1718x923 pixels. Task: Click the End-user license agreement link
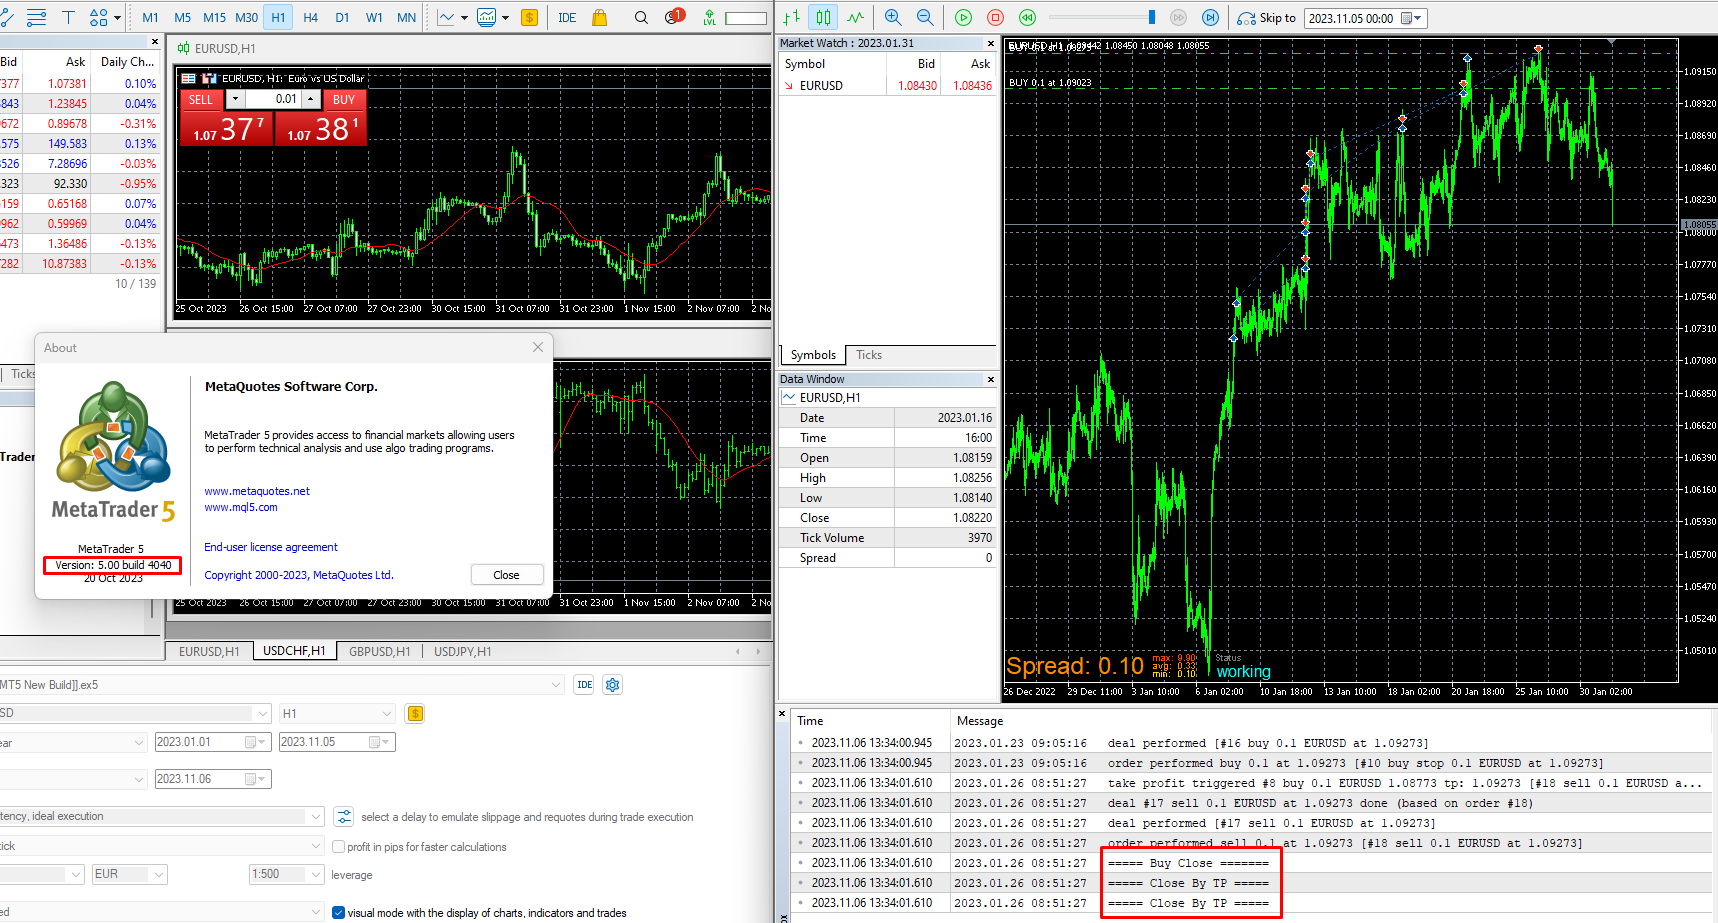271,547
